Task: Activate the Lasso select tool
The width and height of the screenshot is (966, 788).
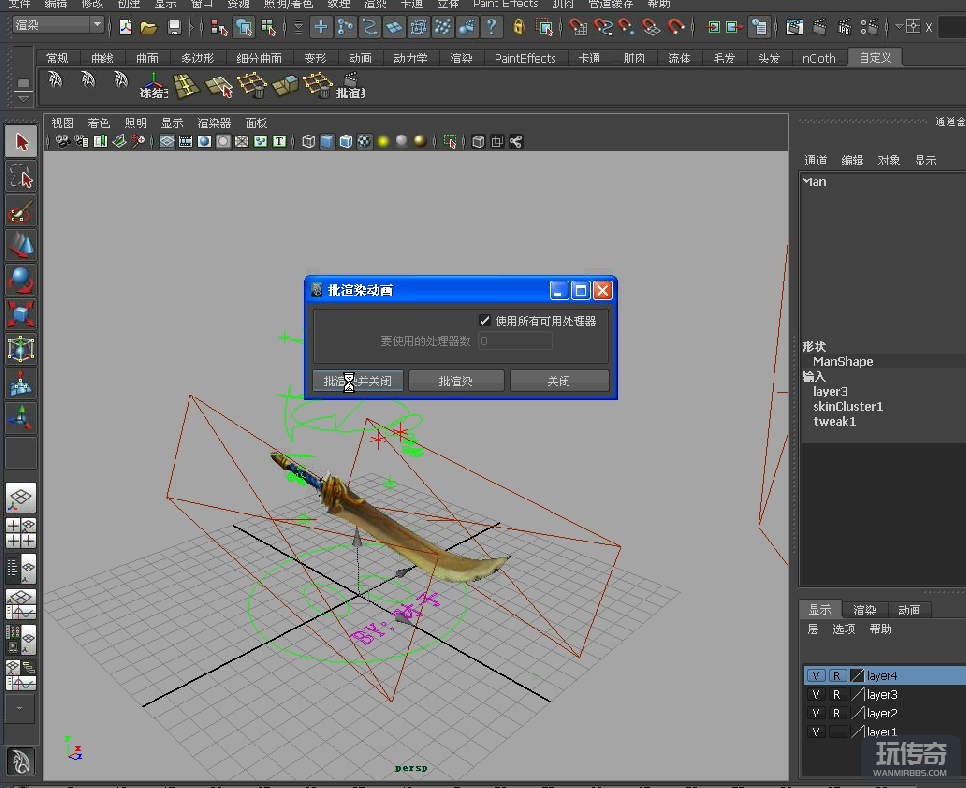Action: 21,176
